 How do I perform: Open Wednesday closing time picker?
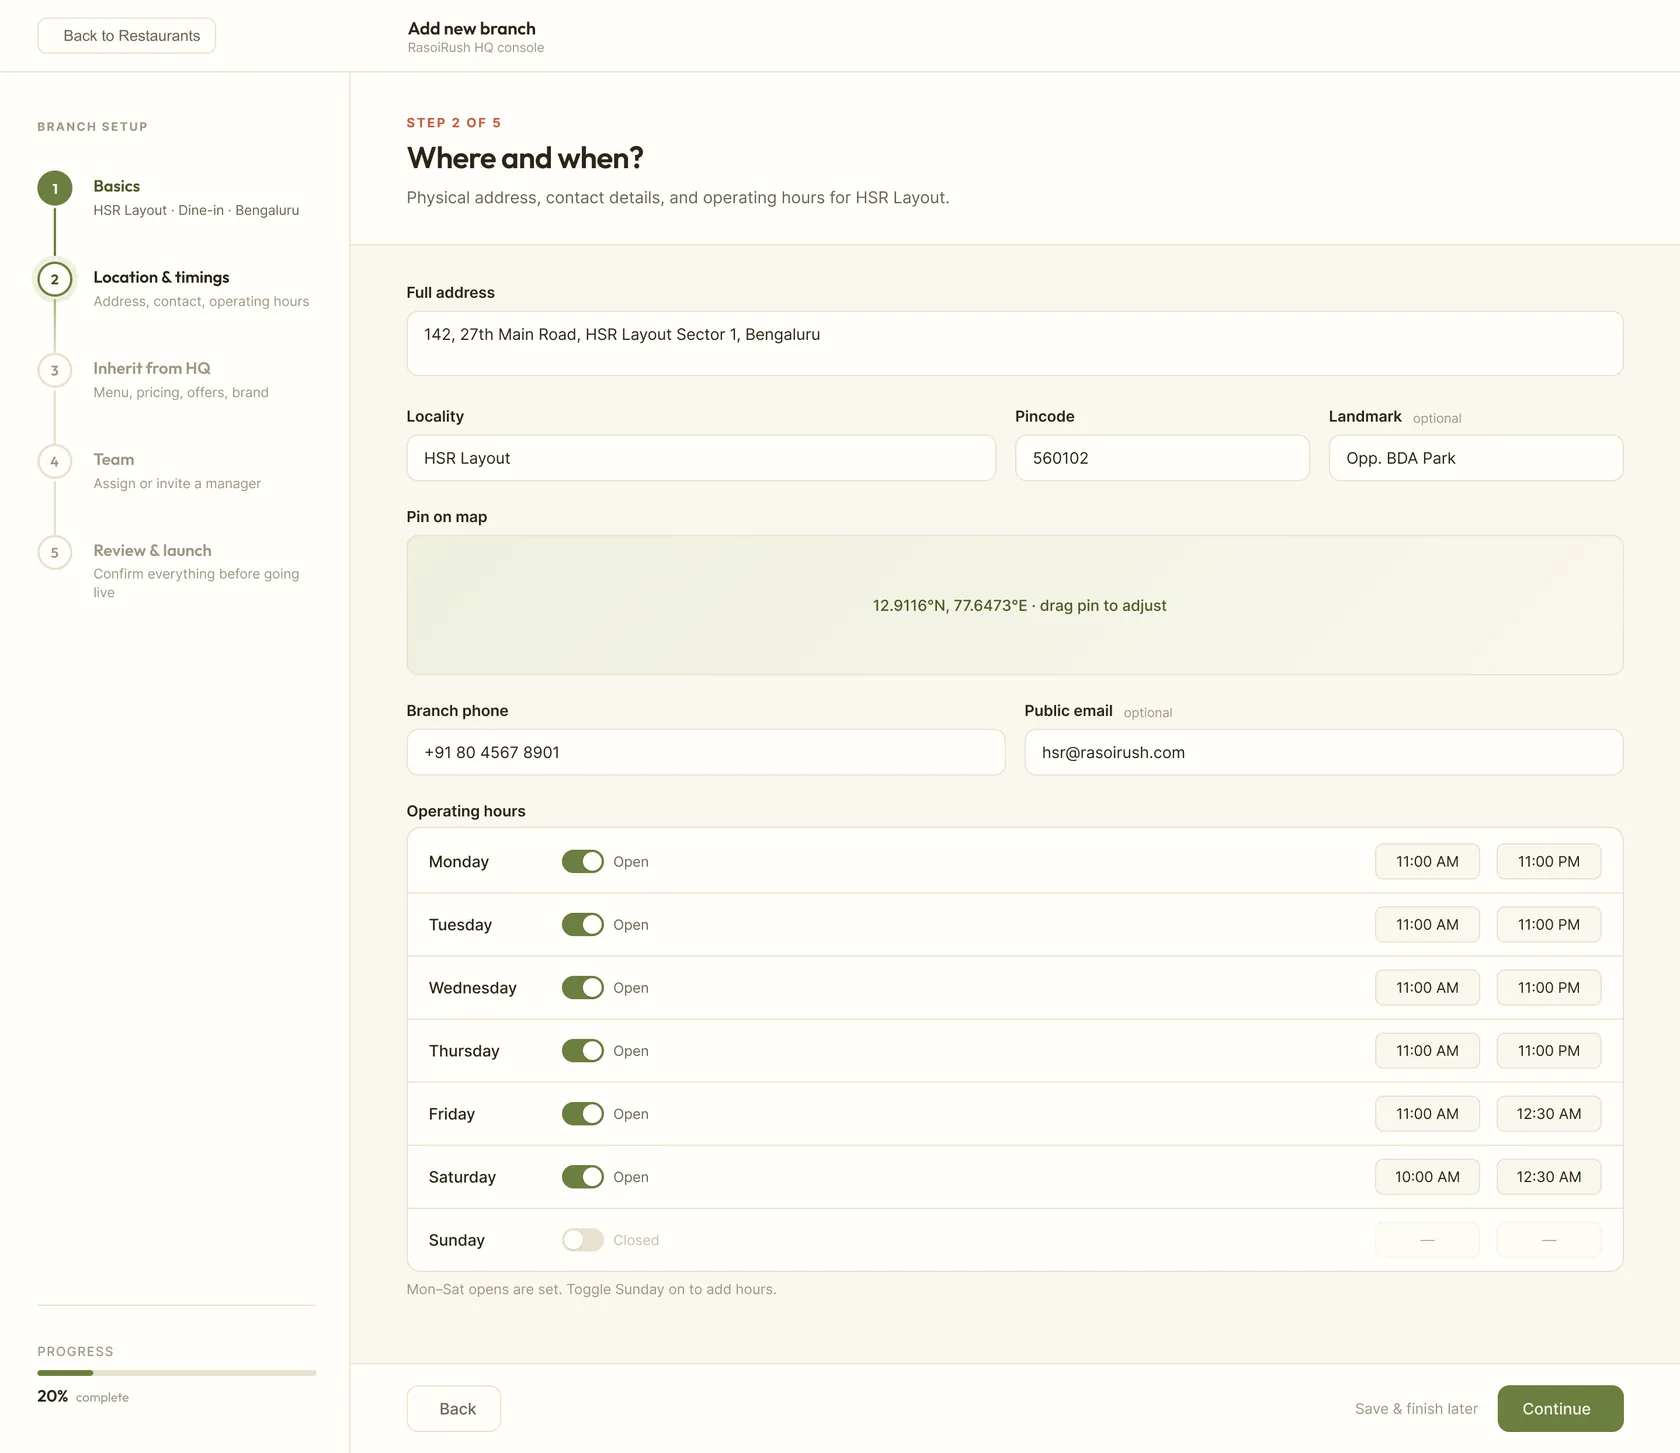[x=1548, y=987]
